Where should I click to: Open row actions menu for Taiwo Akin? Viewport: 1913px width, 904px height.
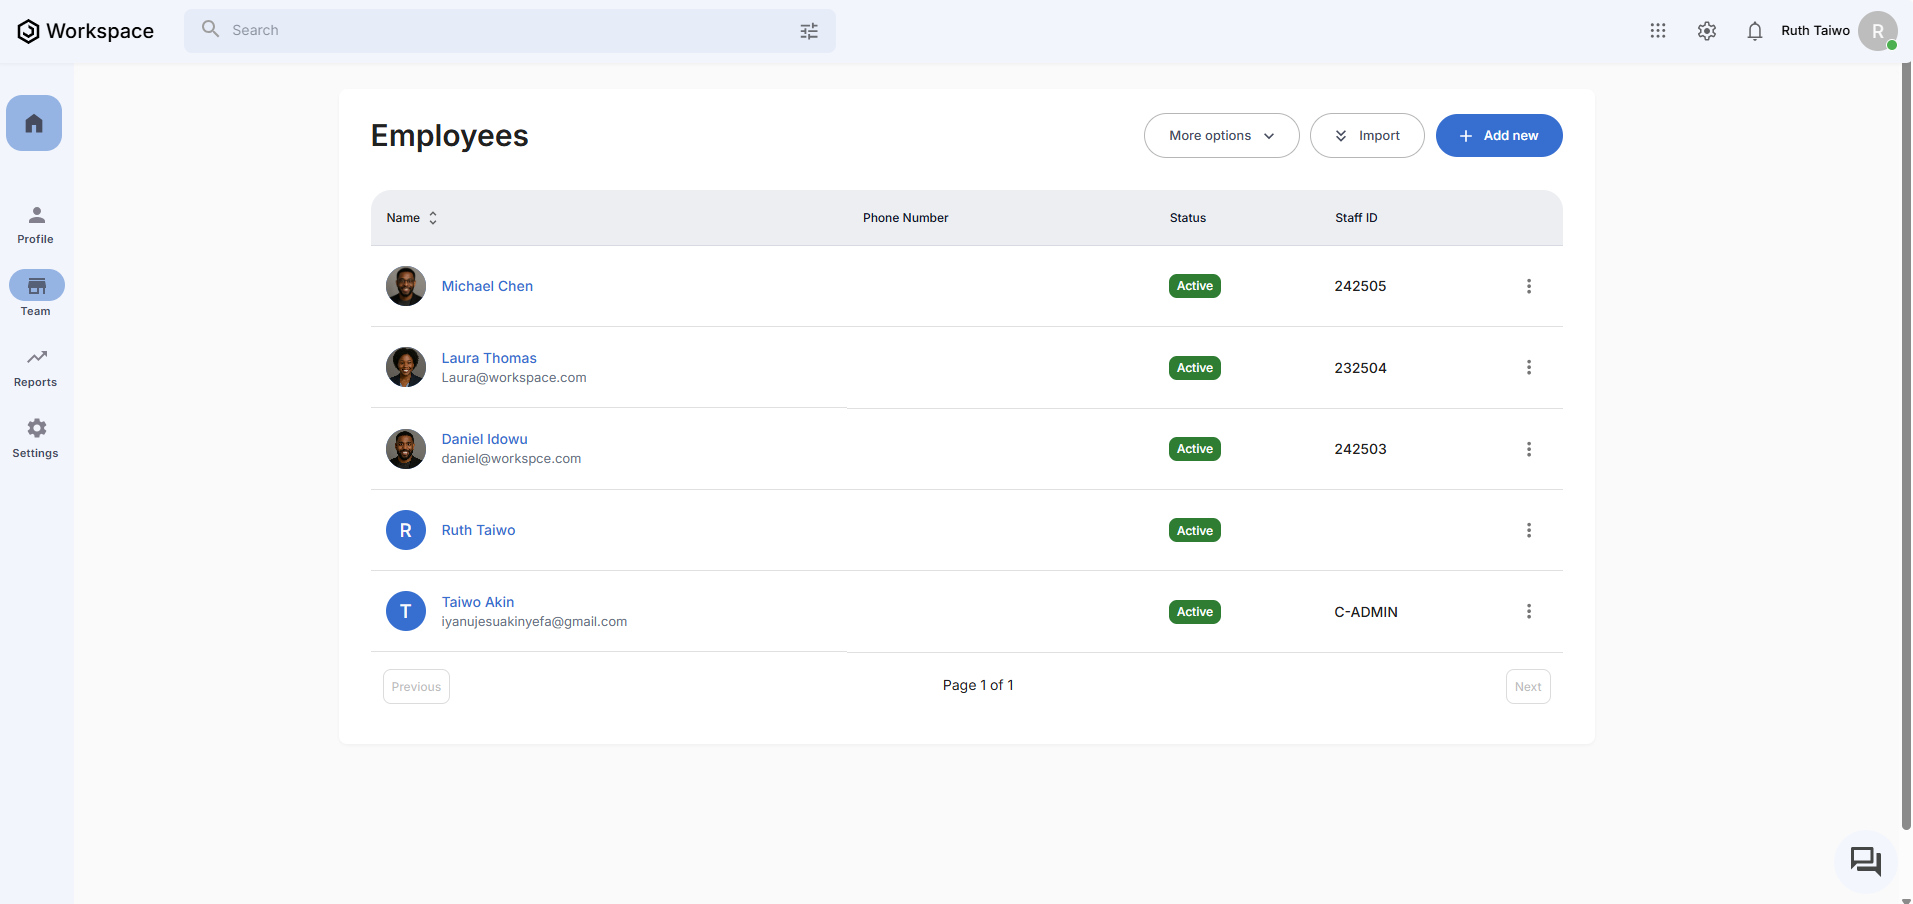tap(1528, 612)
